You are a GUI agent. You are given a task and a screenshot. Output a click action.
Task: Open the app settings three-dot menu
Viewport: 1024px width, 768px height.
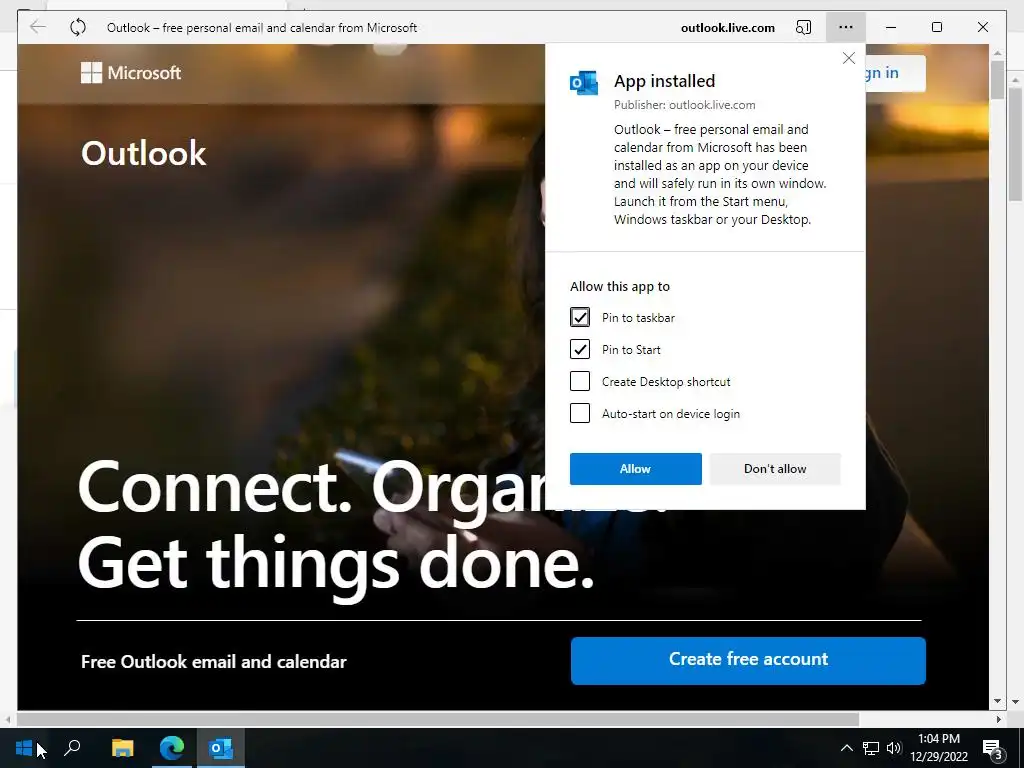[846, 27]
